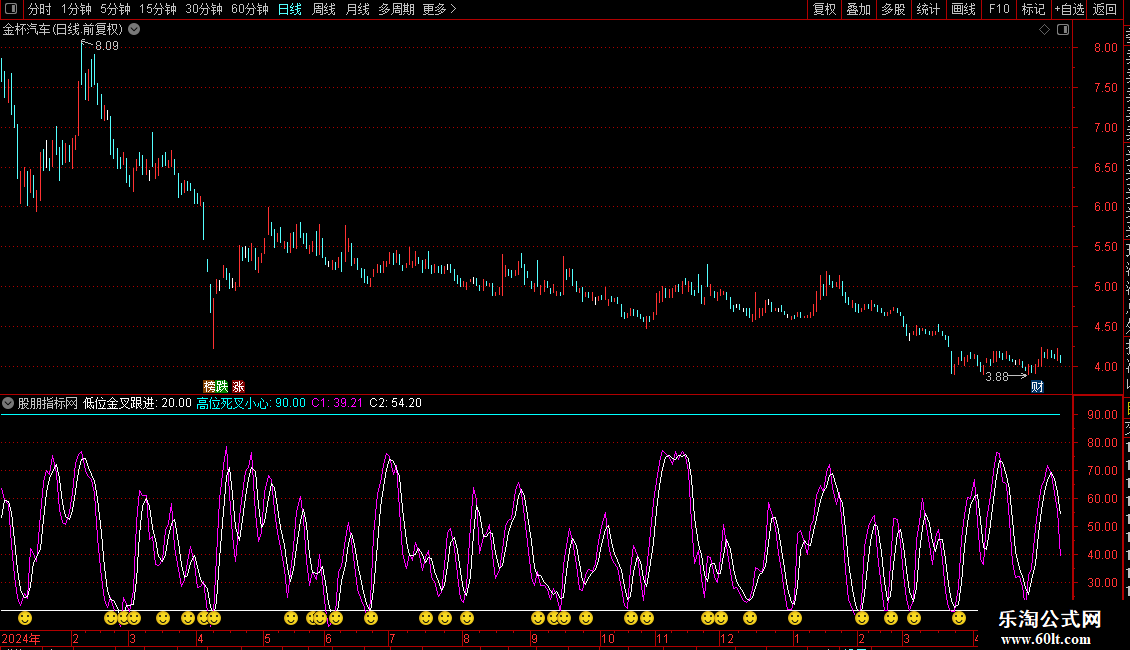
Task: Click the 30.00 indicator axis label
Action: point(1103,583)
